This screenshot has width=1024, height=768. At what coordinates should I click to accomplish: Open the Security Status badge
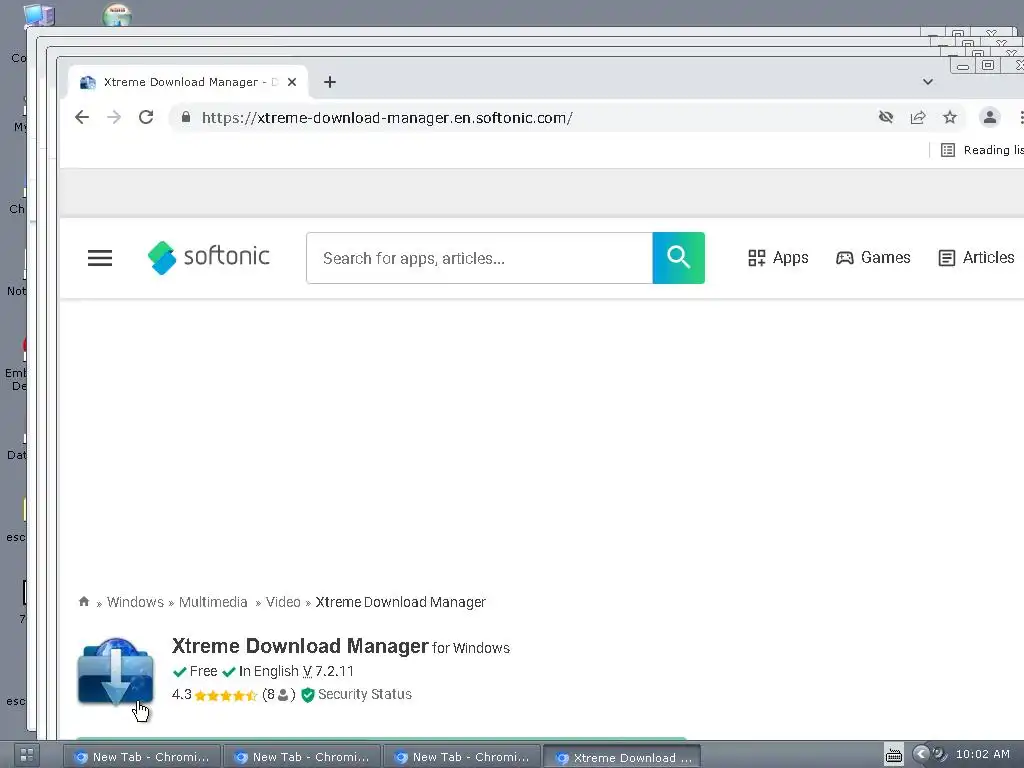[357, 695]
